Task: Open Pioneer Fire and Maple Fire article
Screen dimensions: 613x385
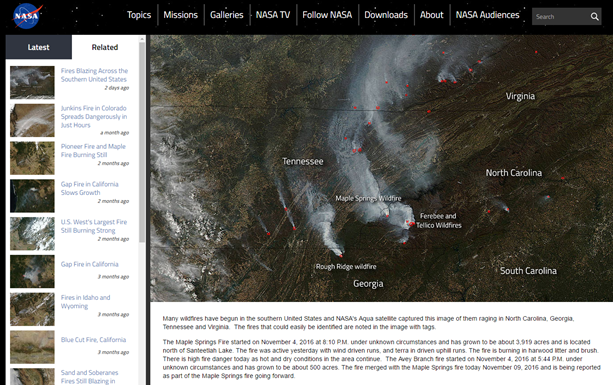Action: (93, 150)
